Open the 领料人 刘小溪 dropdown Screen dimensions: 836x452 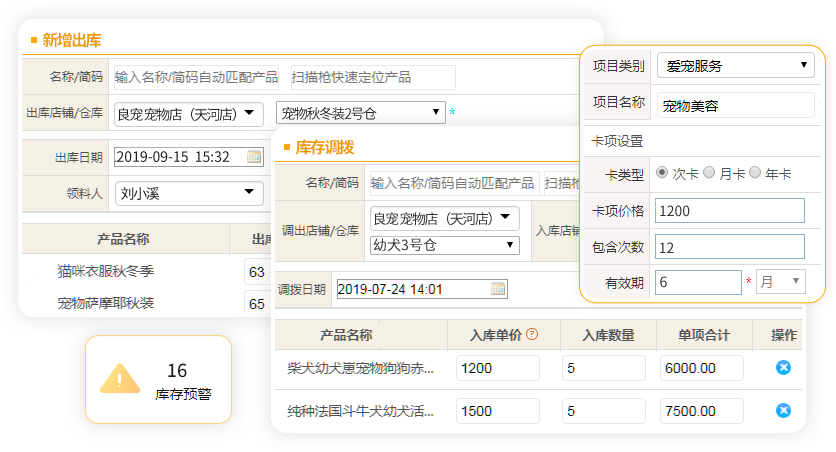pyautogui.click(x=189, y=193)
